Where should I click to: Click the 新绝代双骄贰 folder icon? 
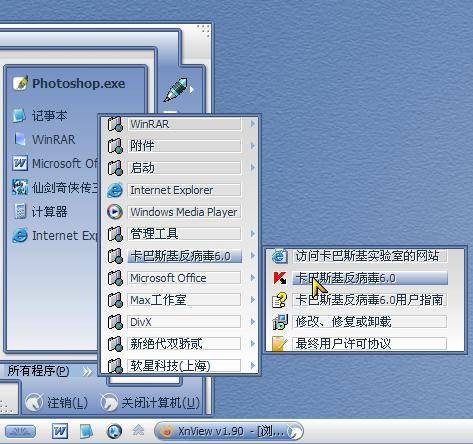tap(115, 344)
